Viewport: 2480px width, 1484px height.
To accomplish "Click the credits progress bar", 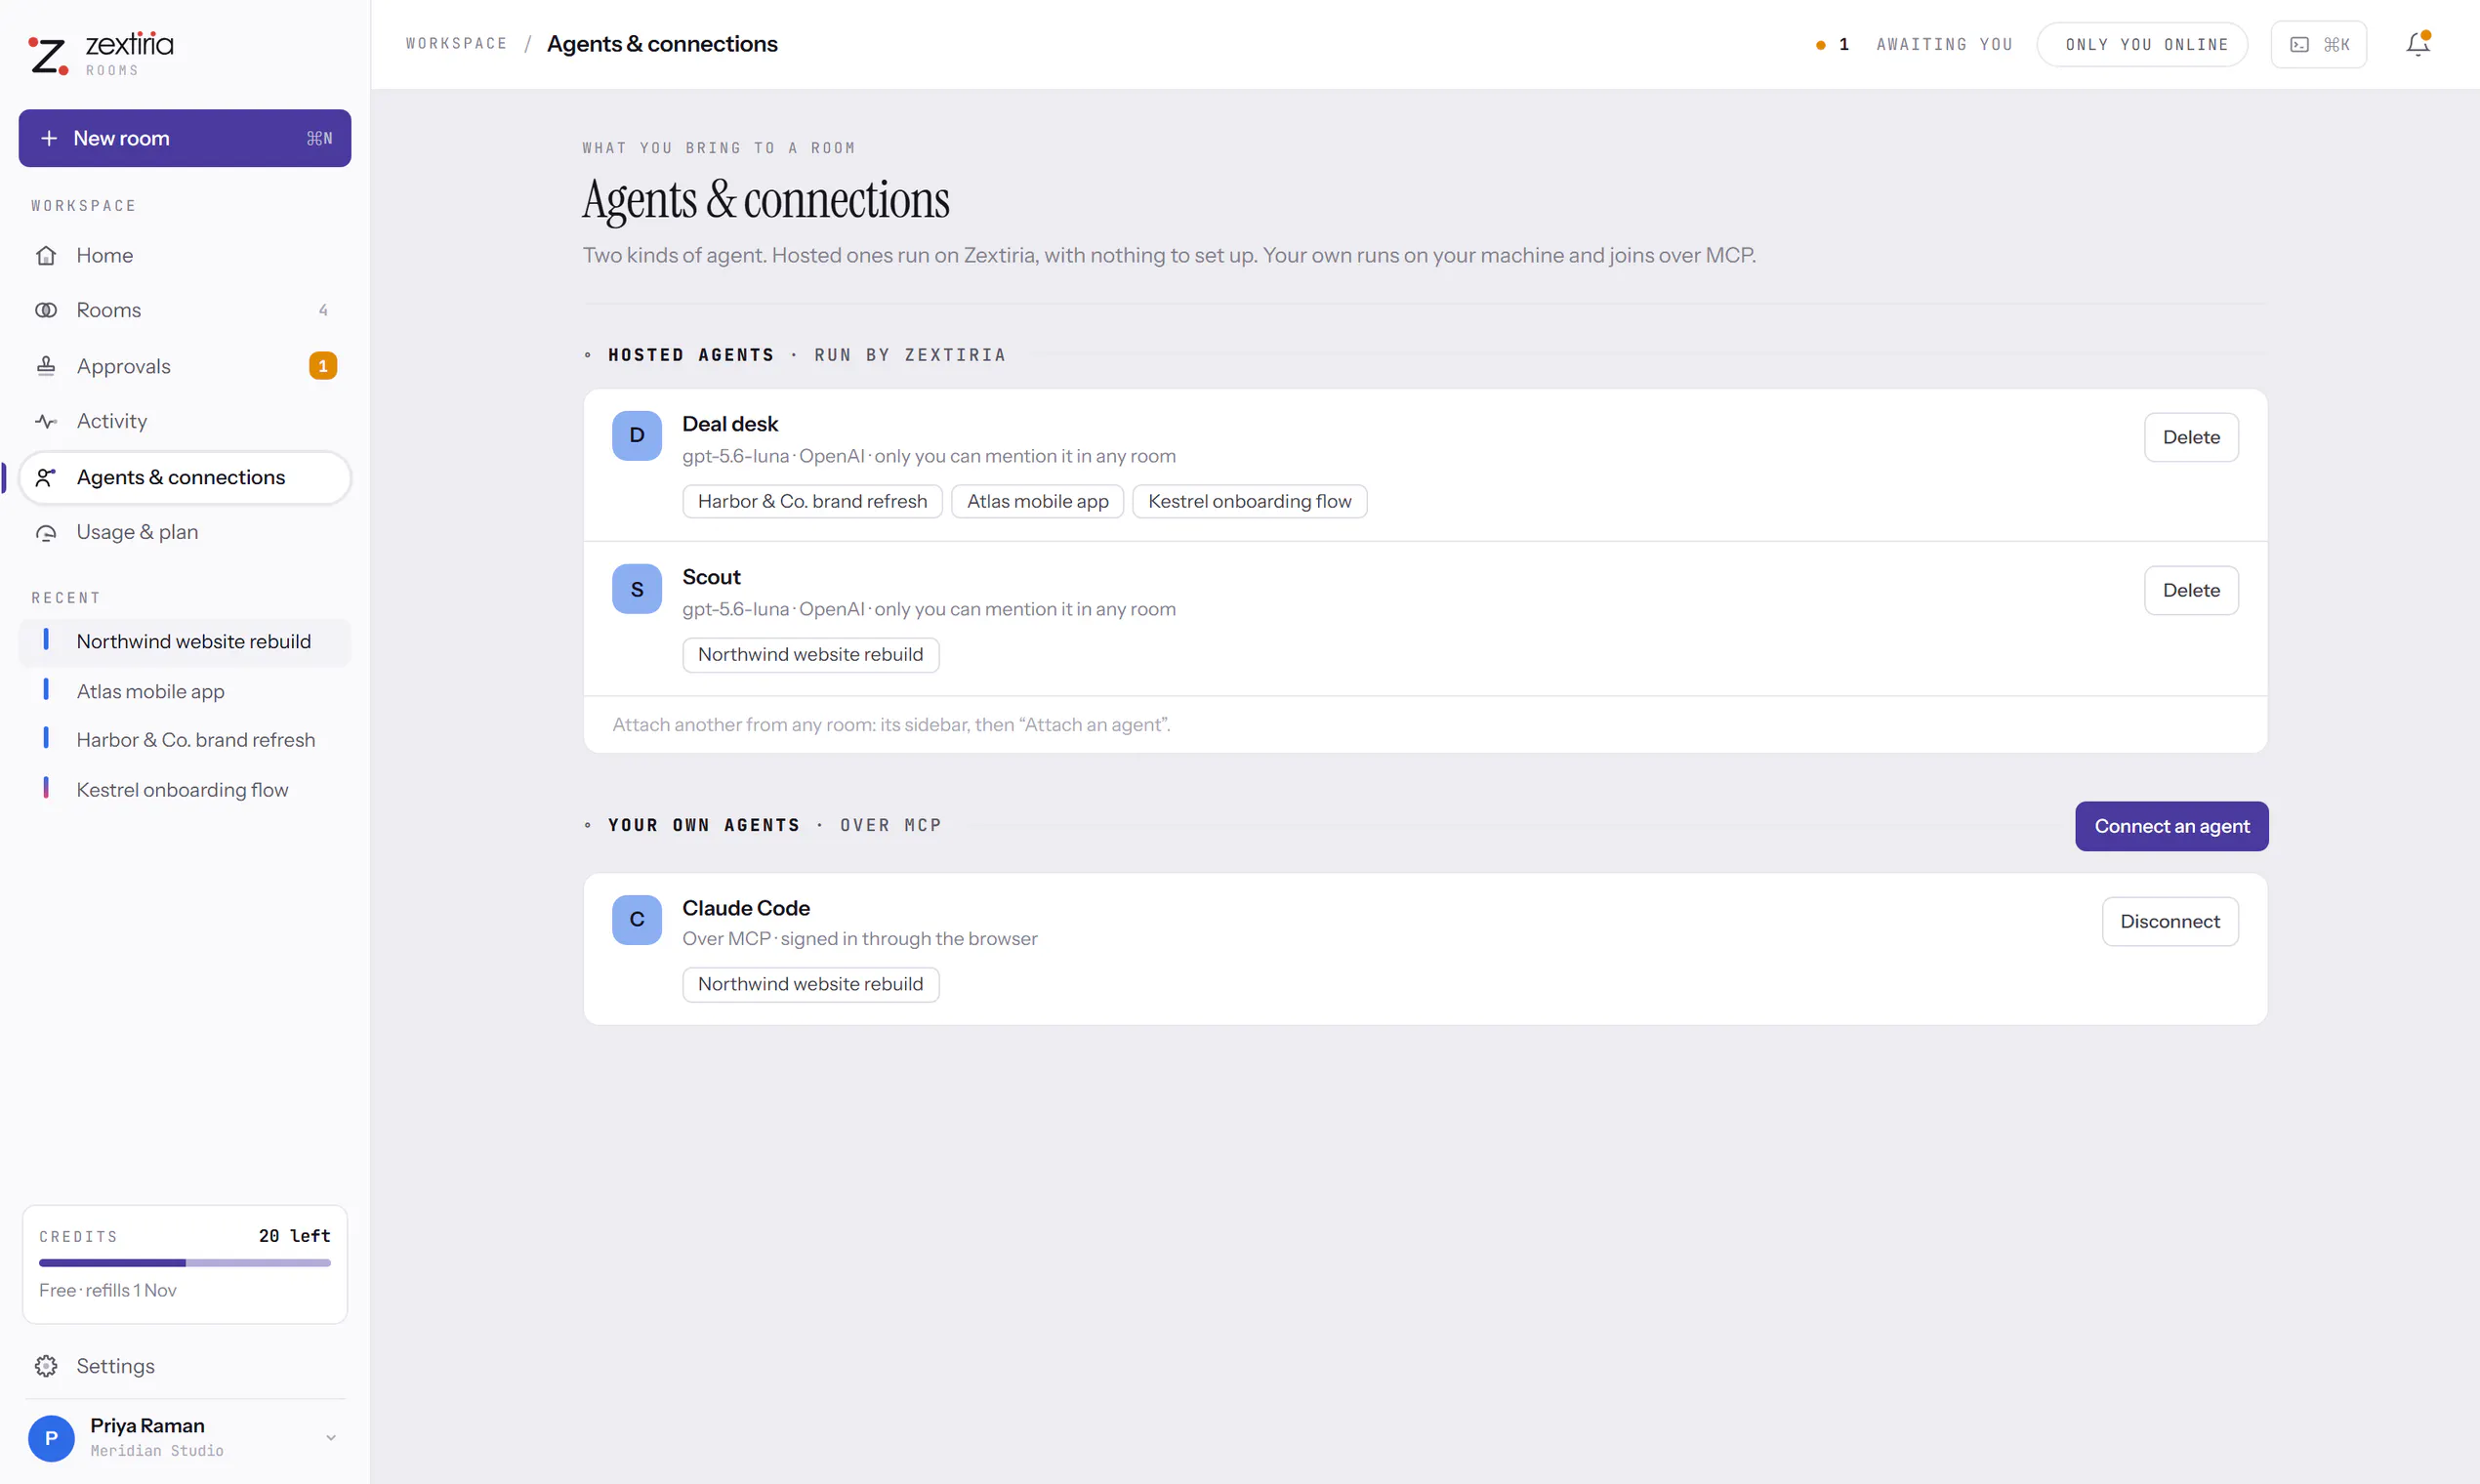I will (x=185, y=1263).
